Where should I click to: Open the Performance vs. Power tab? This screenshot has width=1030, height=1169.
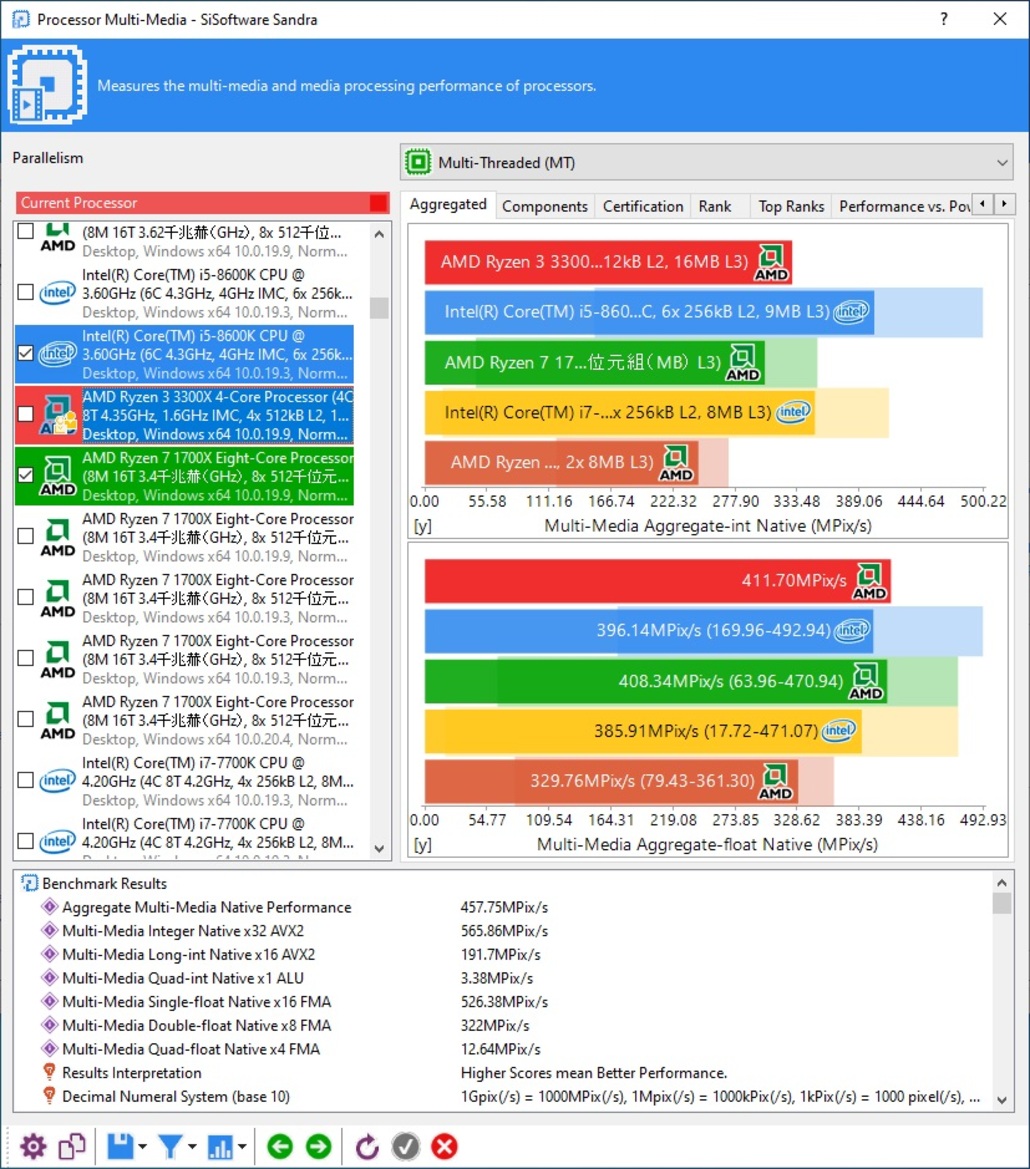(903, 207)
